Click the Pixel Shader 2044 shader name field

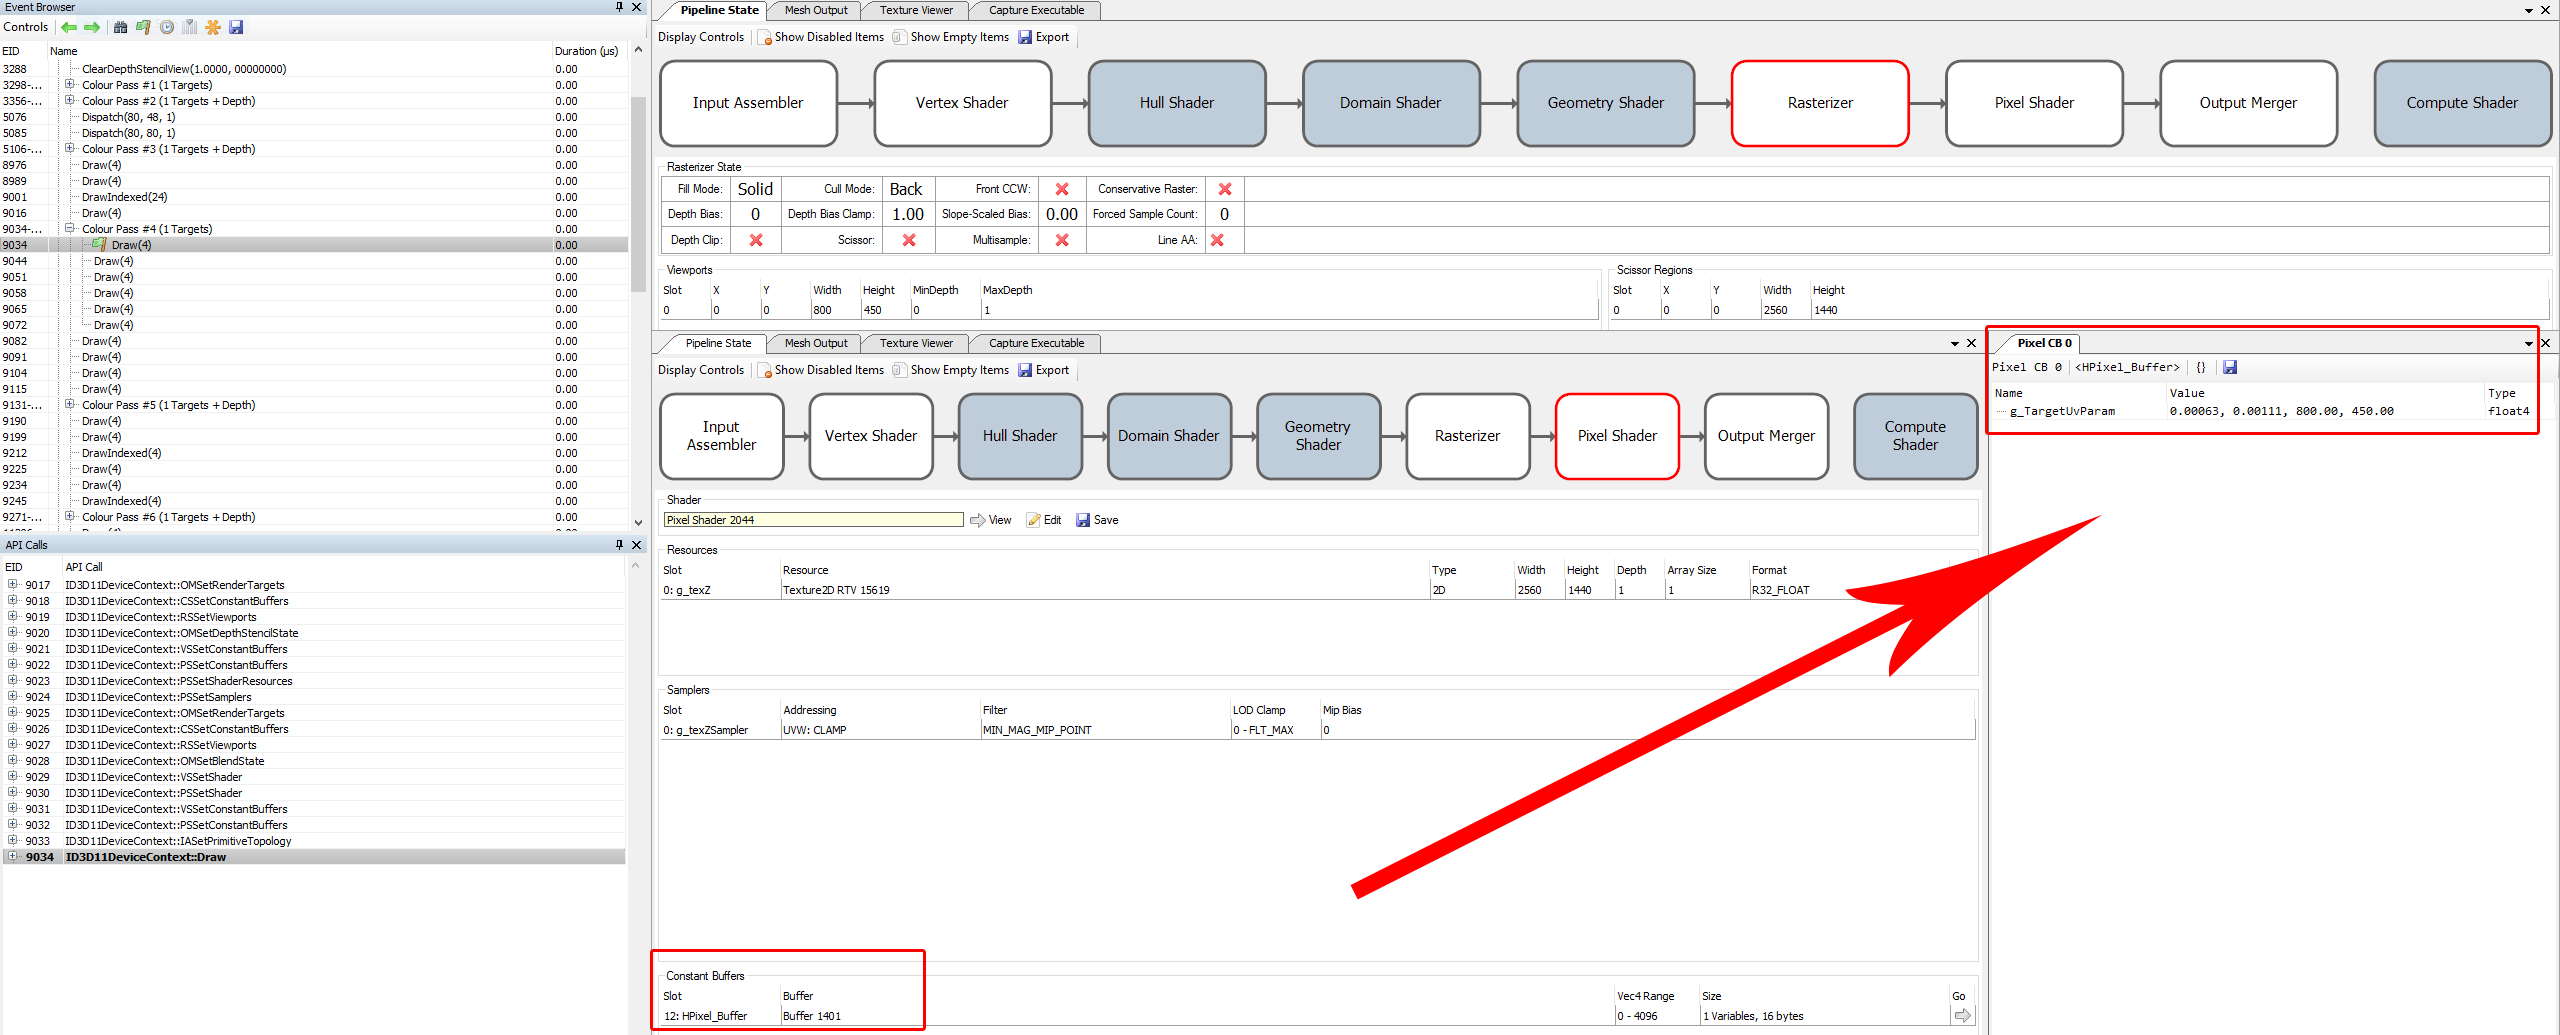(812, 520)
